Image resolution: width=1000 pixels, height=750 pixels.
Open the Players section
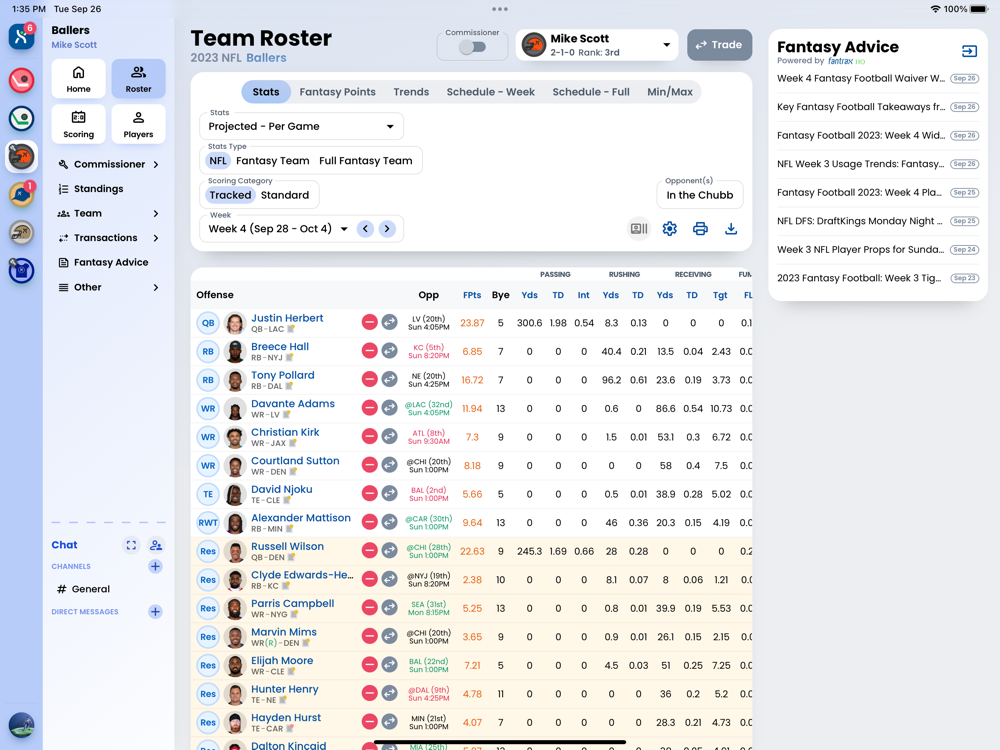(138, 124)
